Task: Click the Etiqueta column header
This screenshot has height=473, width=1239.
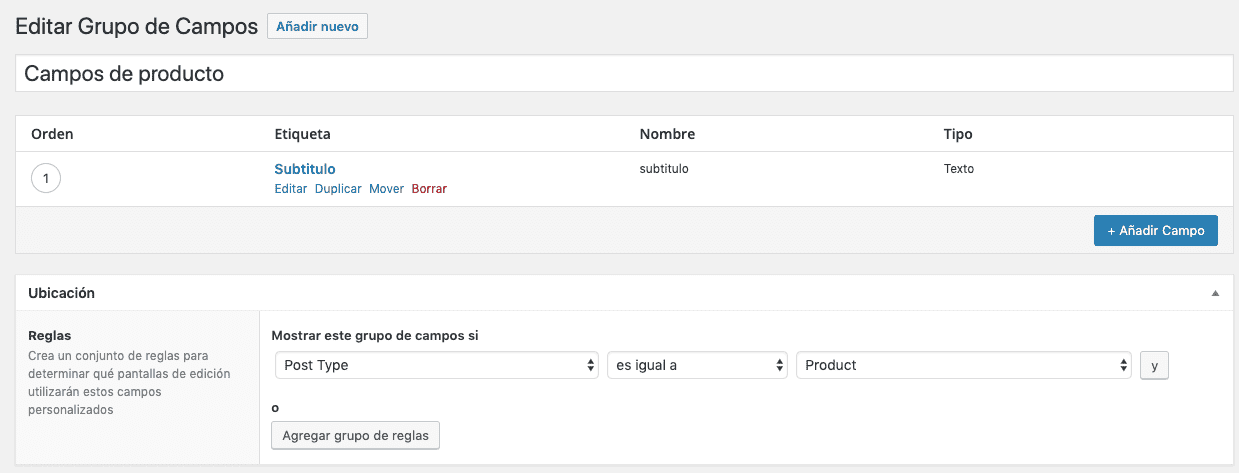Action: [x=302, y=134]
